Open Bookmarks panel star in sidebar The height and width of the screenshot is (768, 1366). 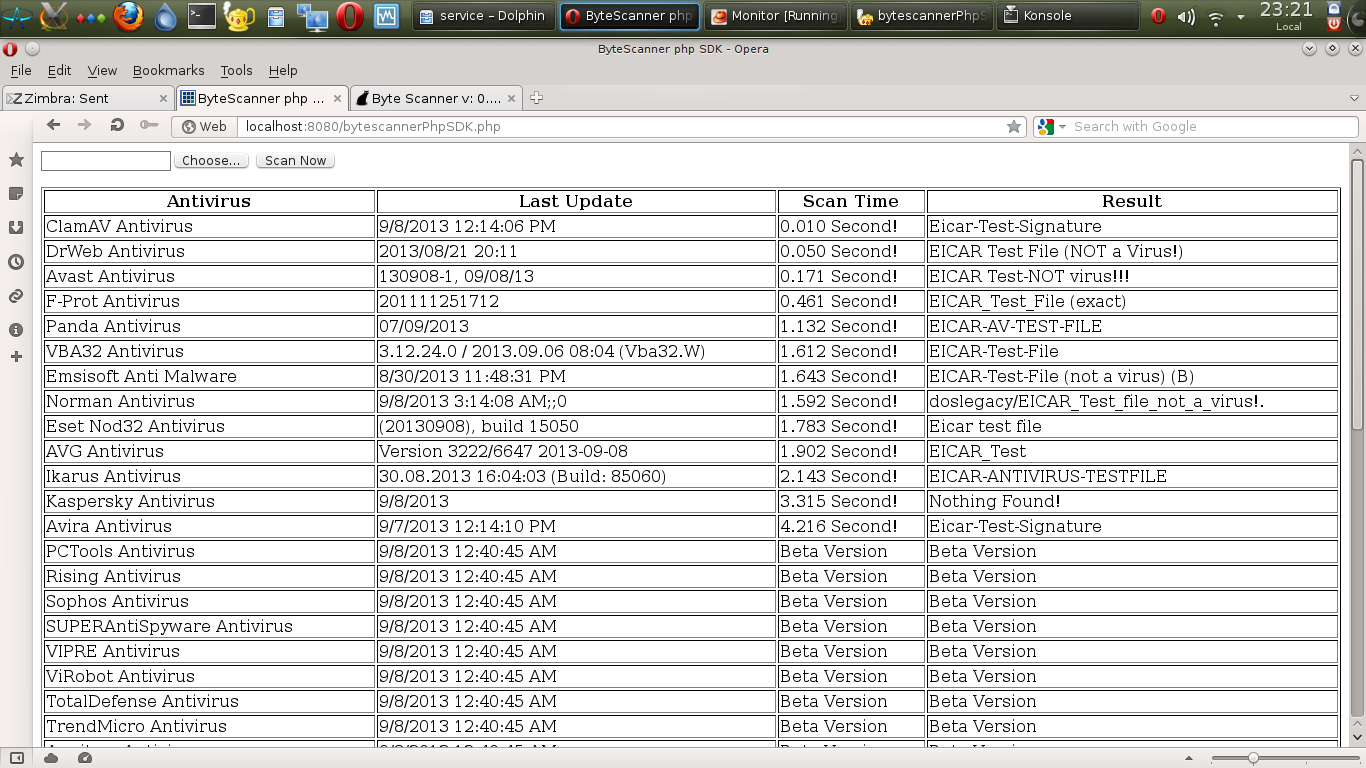click(16, 160)
